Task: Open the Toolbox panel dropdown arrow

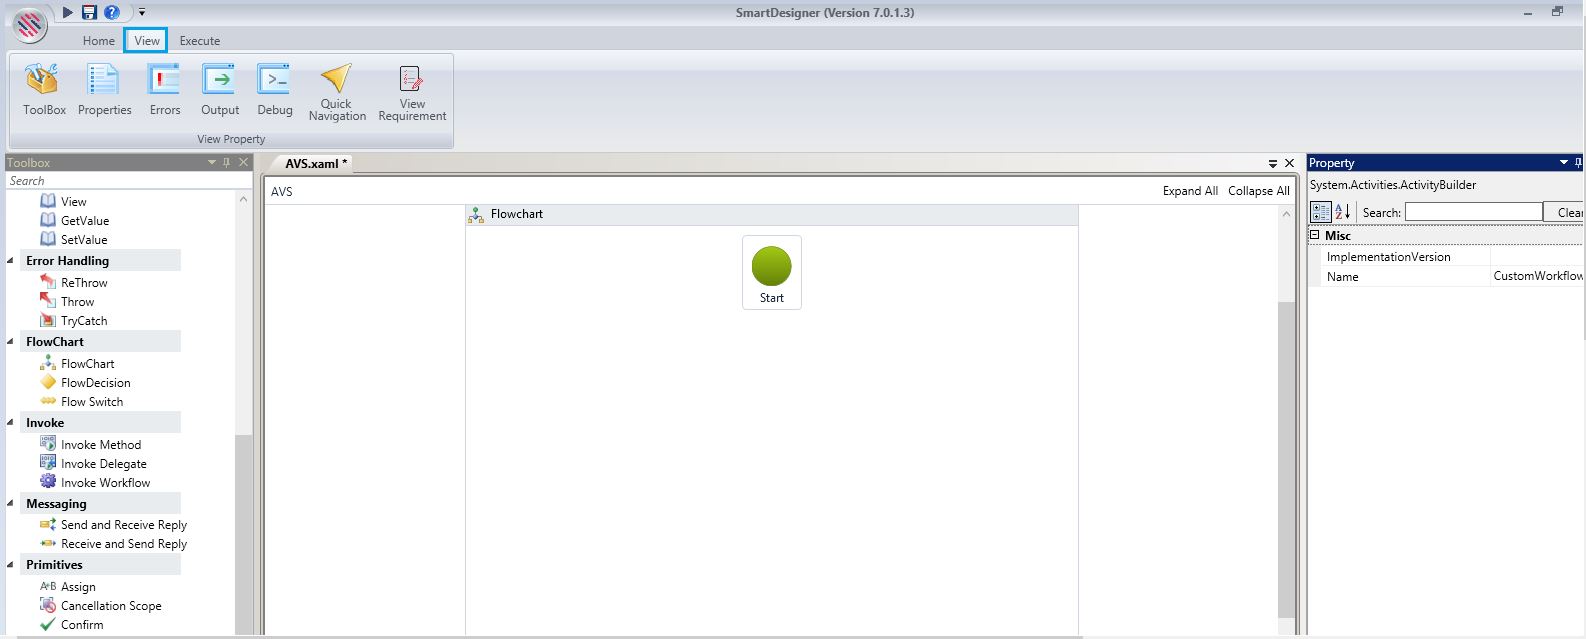Action: coord(211,162)
